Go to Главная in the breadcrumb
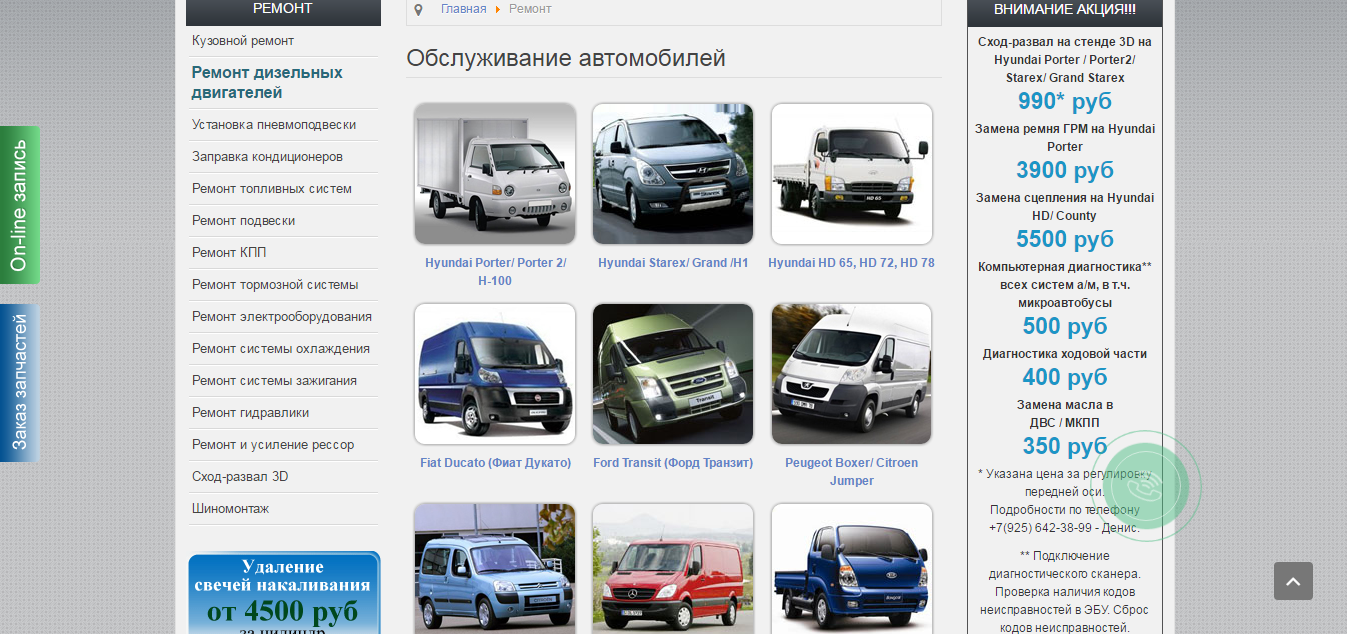 (x=464, y=9)
